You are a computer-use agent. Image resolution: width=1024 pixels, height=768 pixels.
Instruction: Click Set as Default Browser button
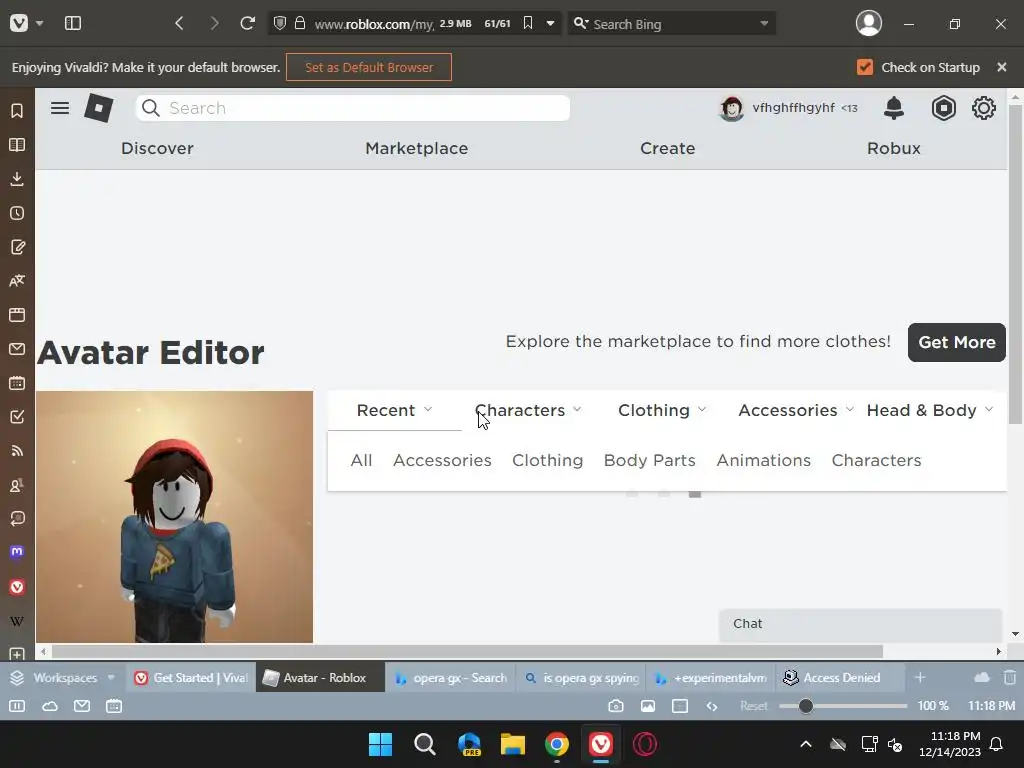[368, 67]
